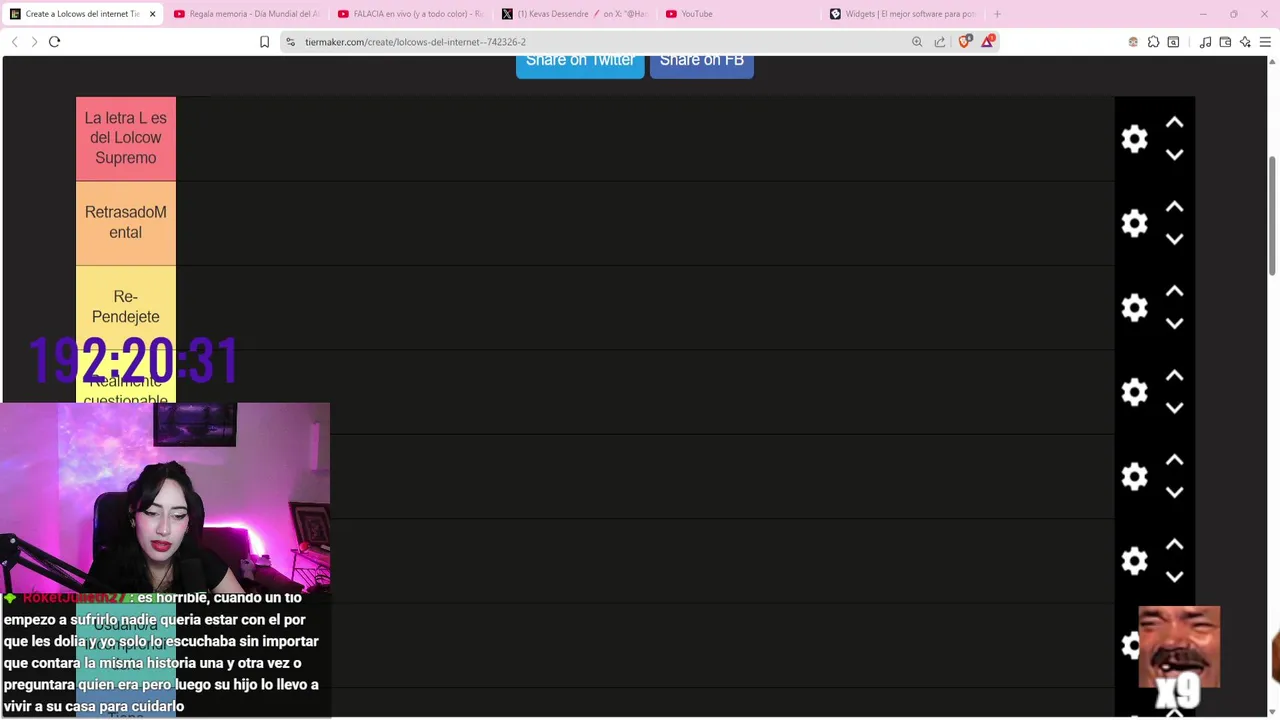Move 'Realmente cuestionable' tier down
The image size is (1280, 720).
[x=1175, y=408]
